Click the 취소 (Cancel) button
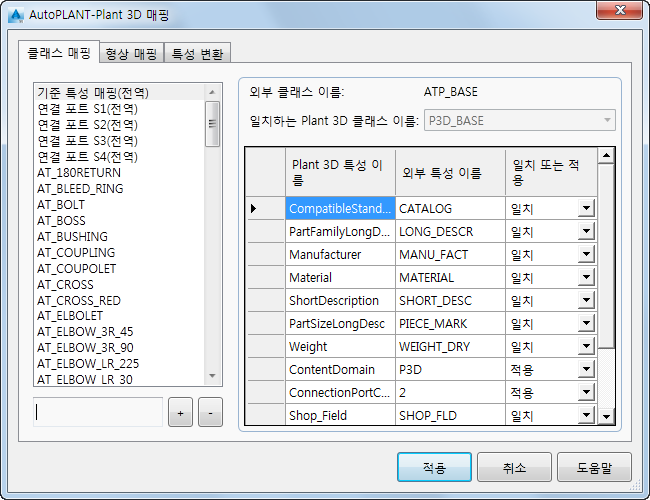Screen dimensions: 650x500 coord(514,467)
